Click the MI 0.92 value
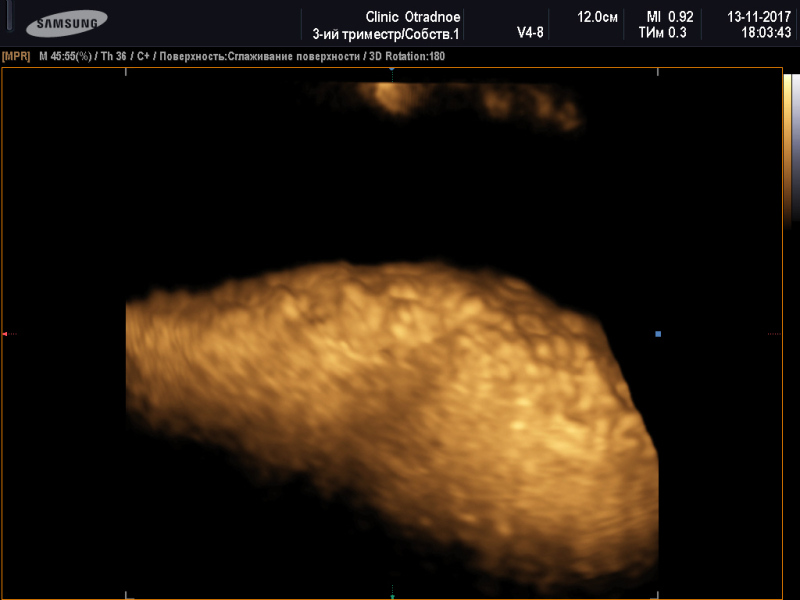This screenshot has height=600, width=800. pyautogui.click(x=670, y=17)
